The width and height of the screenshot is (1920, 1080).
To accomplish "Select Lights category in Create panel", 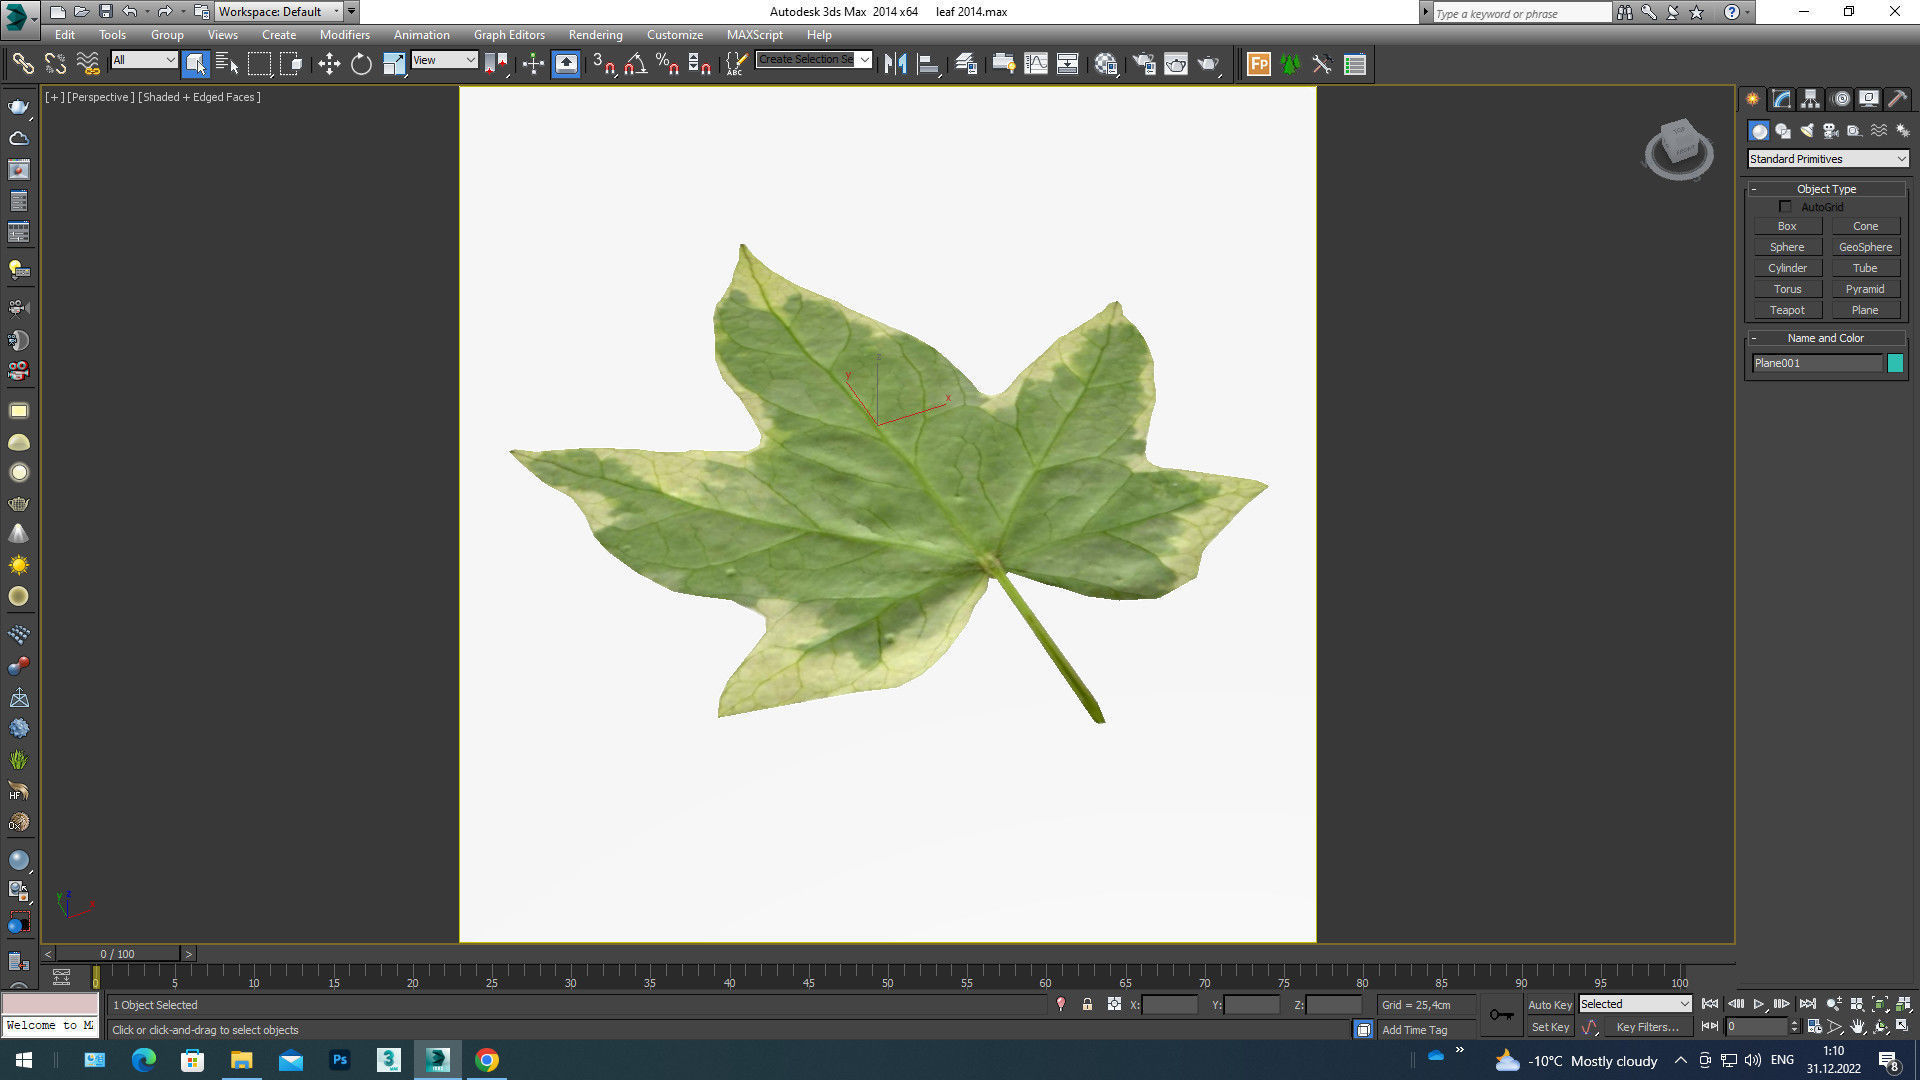I will click(x=1807, y=131).
